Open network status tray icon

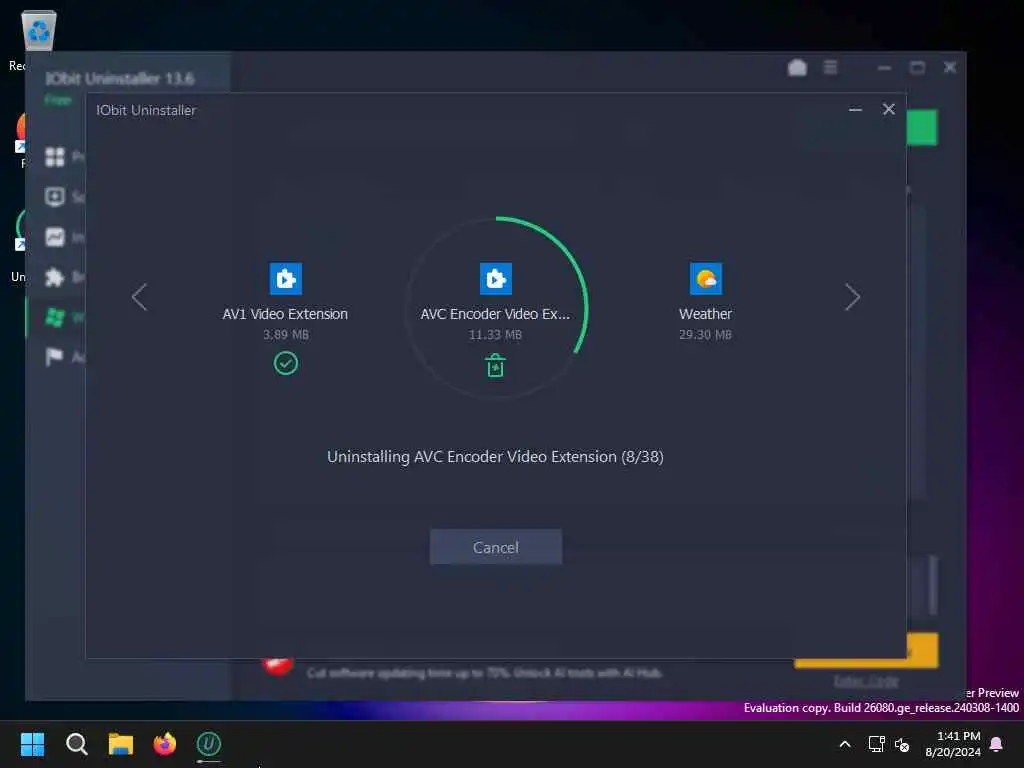[876, 744]
